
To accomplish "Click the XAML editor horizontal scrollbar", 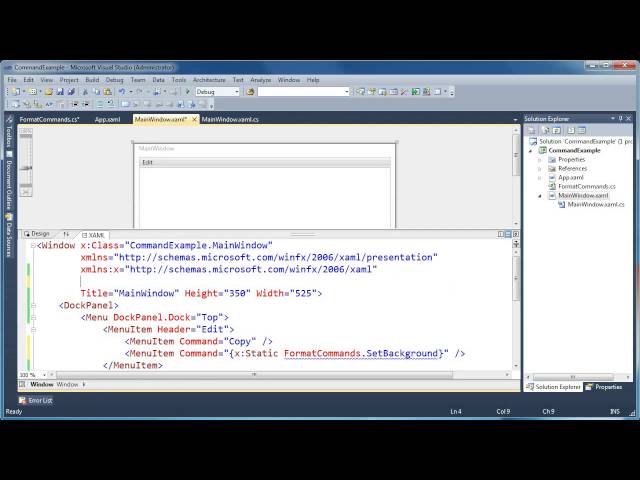I will point(254,375).
